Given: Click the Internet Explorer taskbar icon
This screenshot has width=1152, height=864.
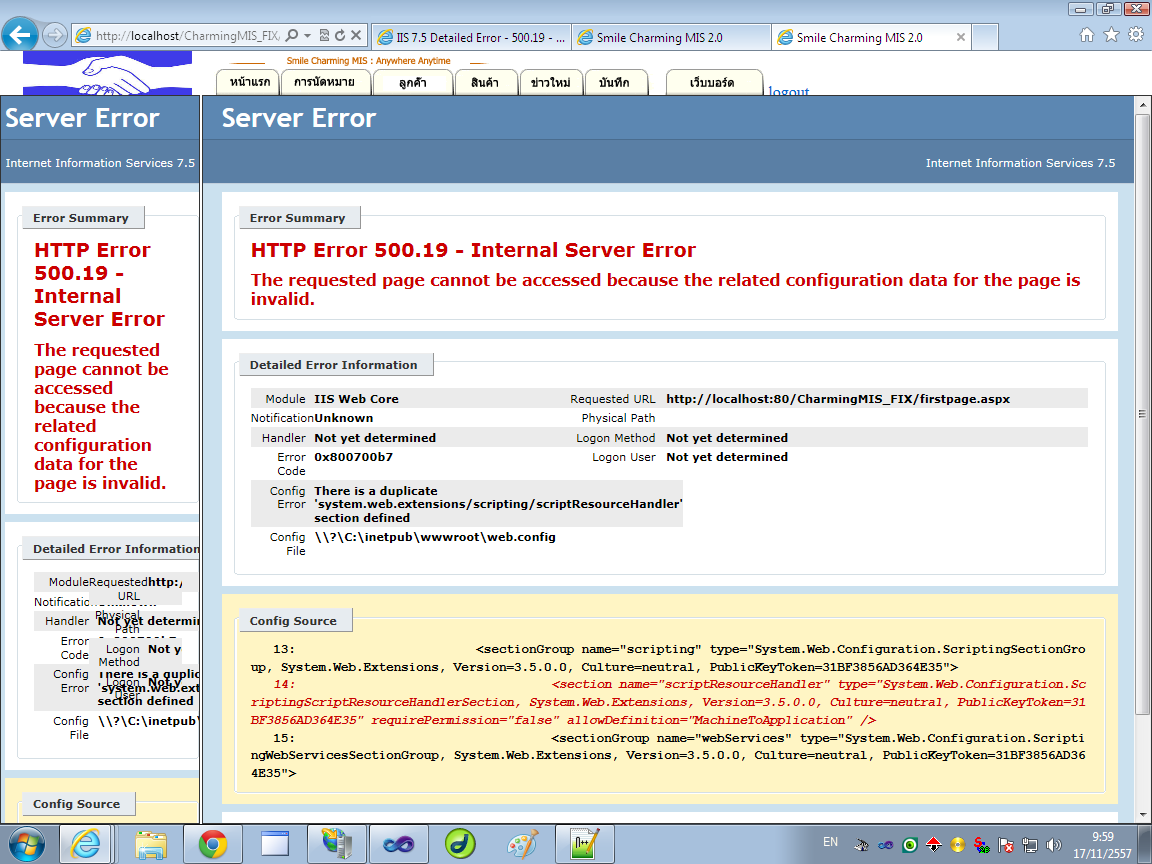Looking at the screenshot, I should click(x=85, y=844).
